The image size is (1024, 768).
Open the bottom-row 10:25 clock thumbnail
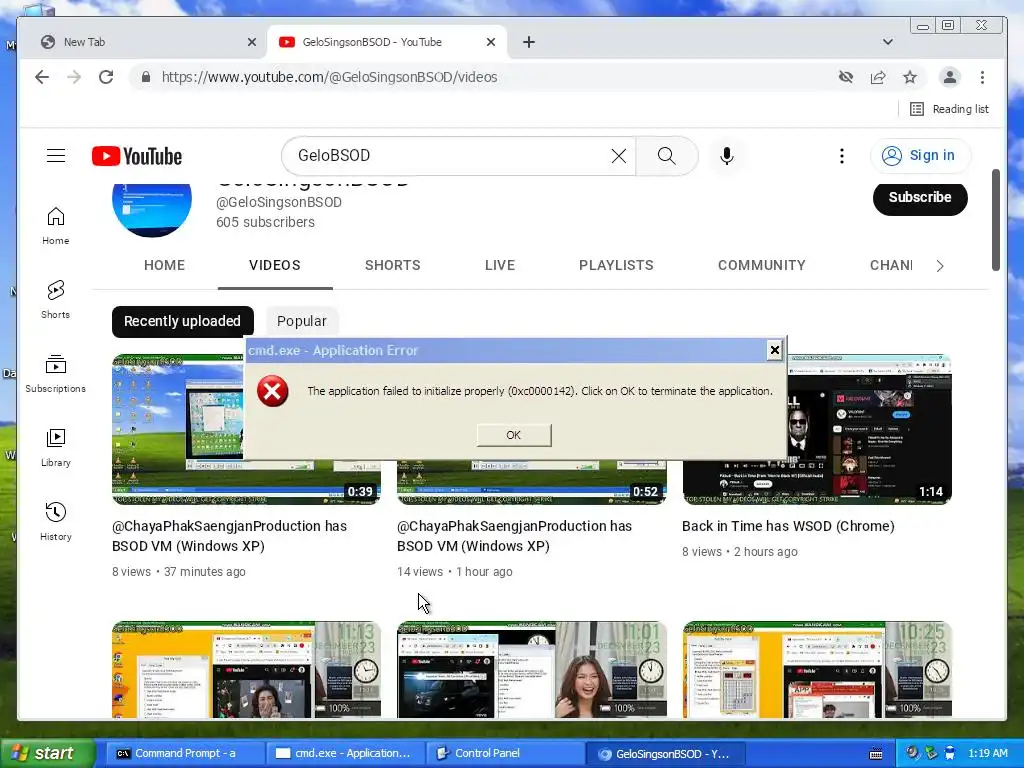pos(817,669)
